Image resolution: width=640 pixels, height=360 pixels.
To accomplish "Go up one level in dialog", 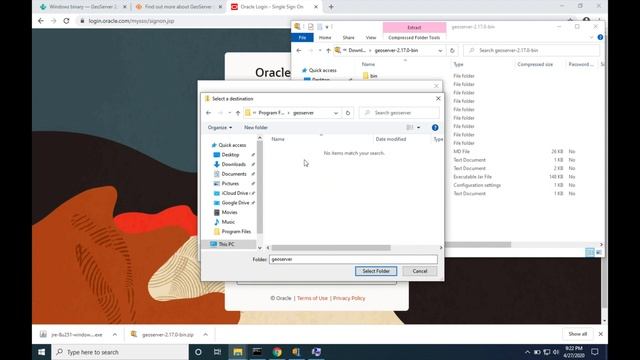I will tap(238, 113).
